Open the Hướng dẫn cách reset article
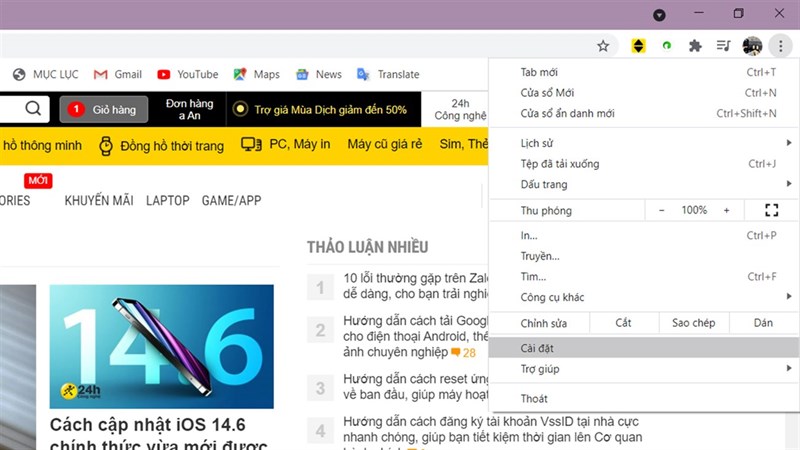The image size is (800, 450). [x=415, y=387]
